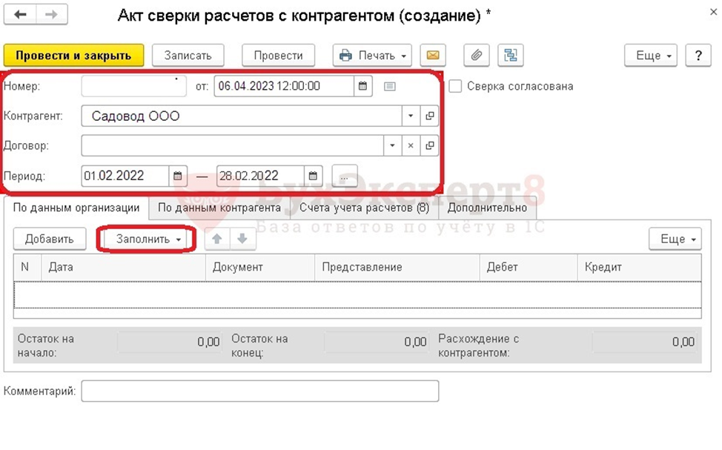The width and height of the screenshot is (722, 450).
Task: Move row up with the up arrow
Action: click(x=214, y=240)
